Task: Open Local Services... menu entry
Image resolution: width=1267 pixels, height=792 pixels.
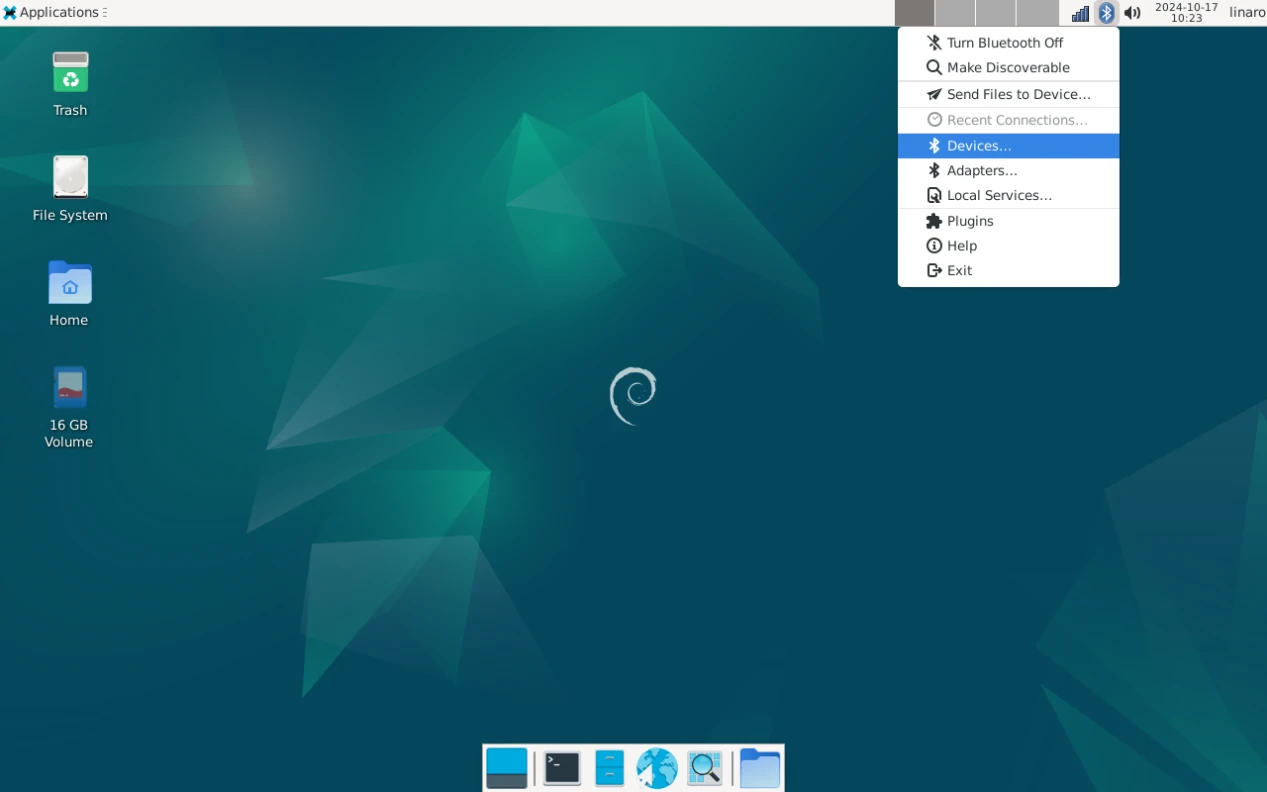Action: coord(1008,196)
